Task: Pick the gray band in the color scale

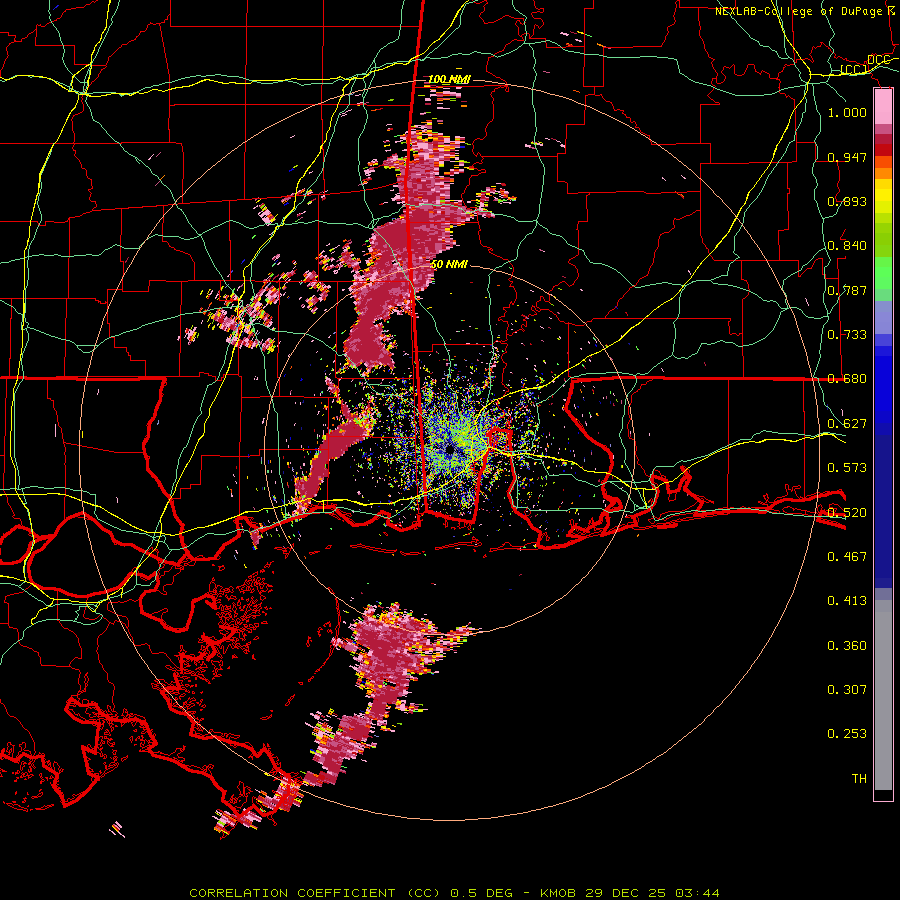Action: [883, 695]
